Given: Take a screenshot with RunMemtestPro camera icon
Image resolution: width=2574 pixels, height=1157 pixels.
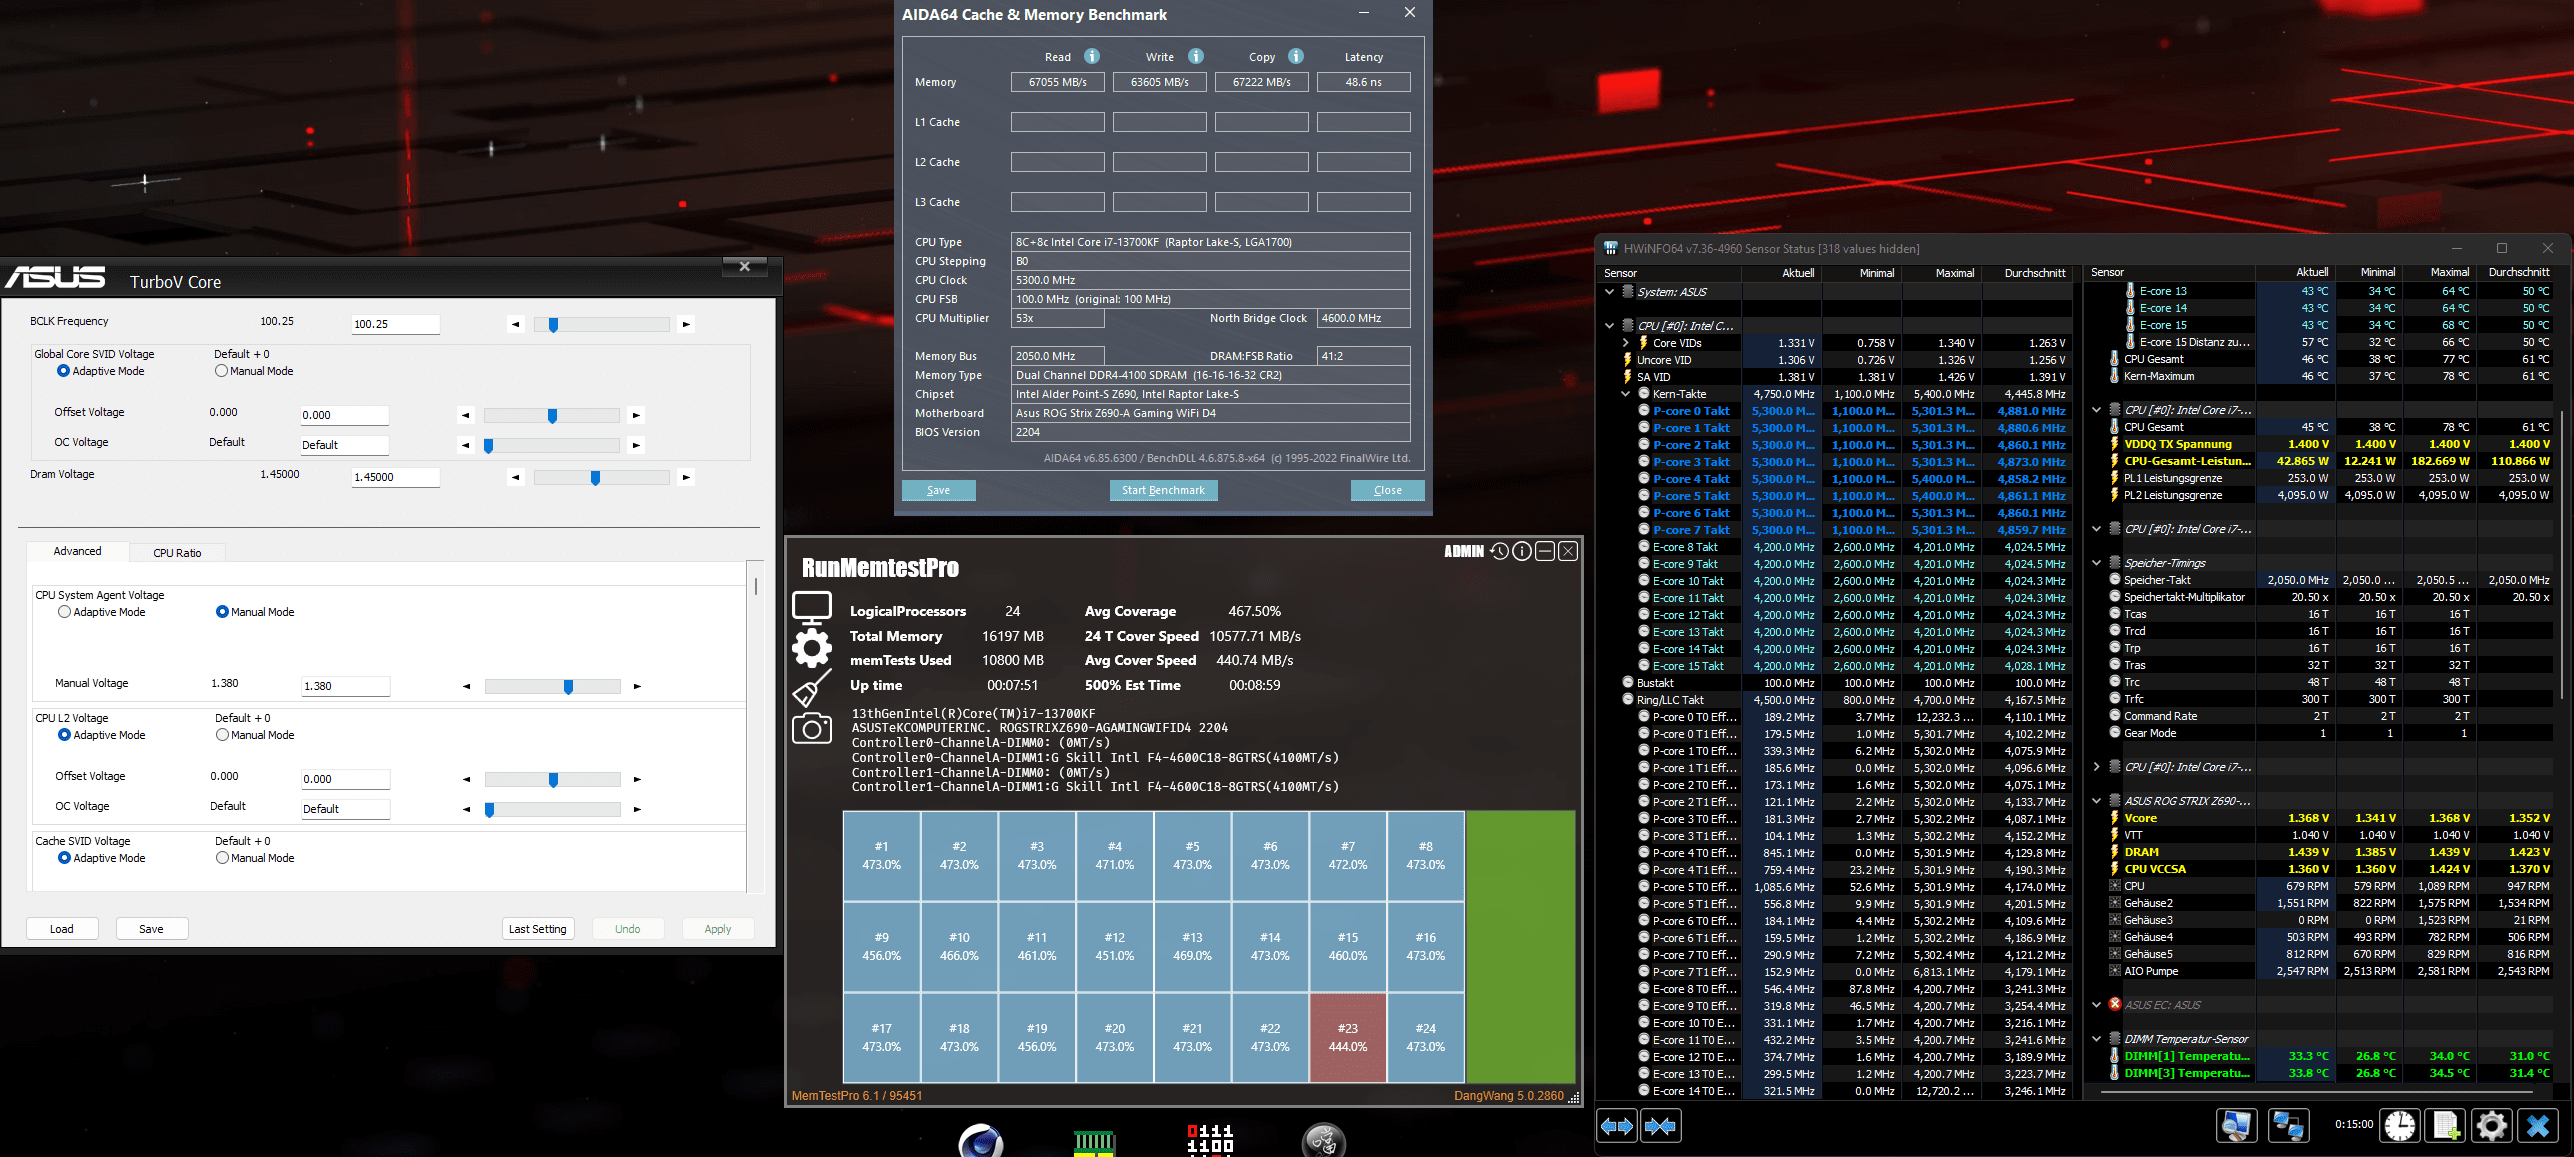Looking at the screenshot, I should pos(812,728).
